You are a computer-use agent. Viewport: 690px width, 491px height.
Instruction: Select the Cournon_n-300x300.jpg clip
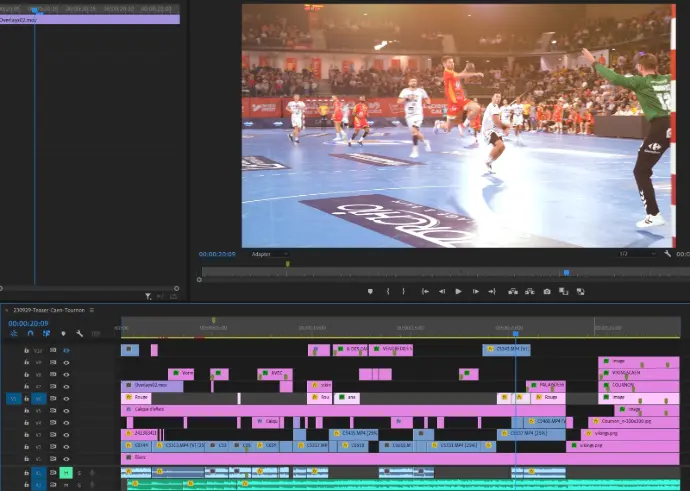[x=633, y=422]
